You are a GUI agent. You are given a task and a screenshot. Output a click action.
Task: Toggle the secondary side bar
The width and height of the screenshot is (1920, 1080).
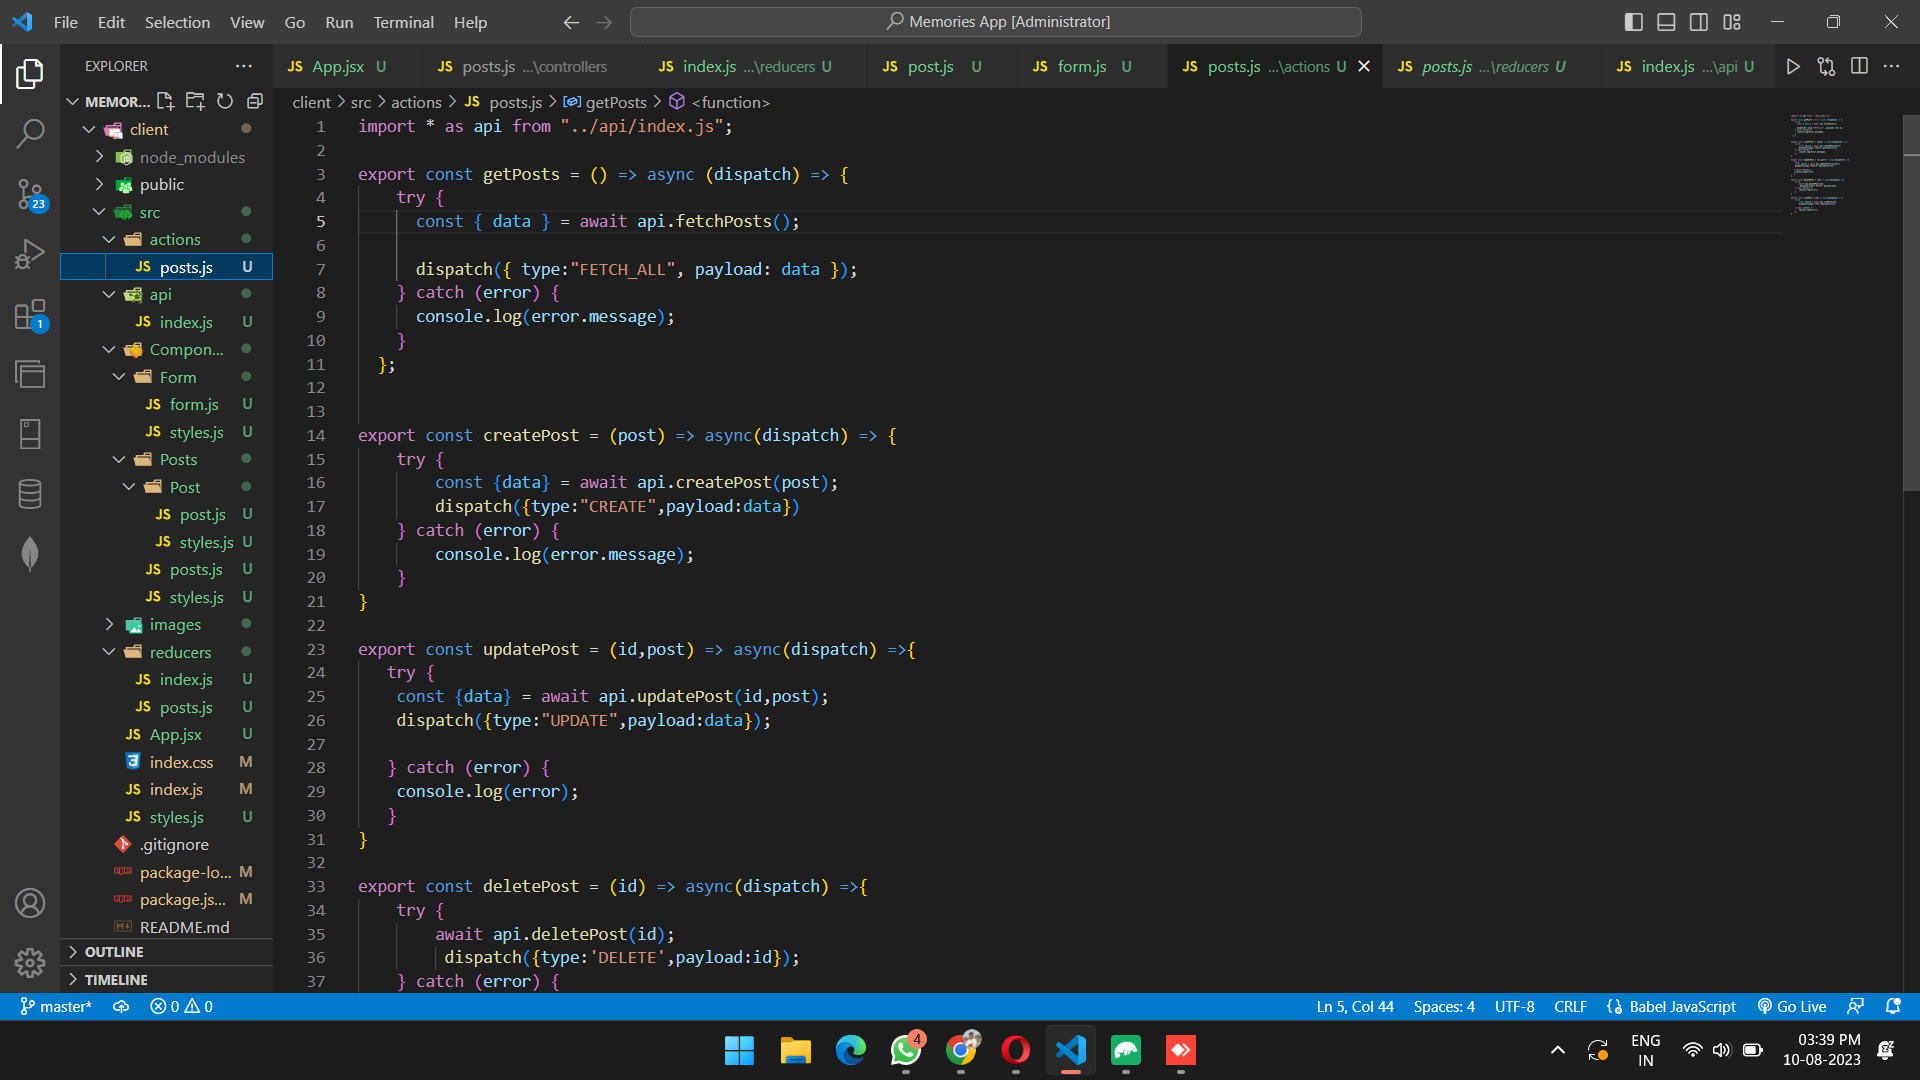tap(1699, 21)
